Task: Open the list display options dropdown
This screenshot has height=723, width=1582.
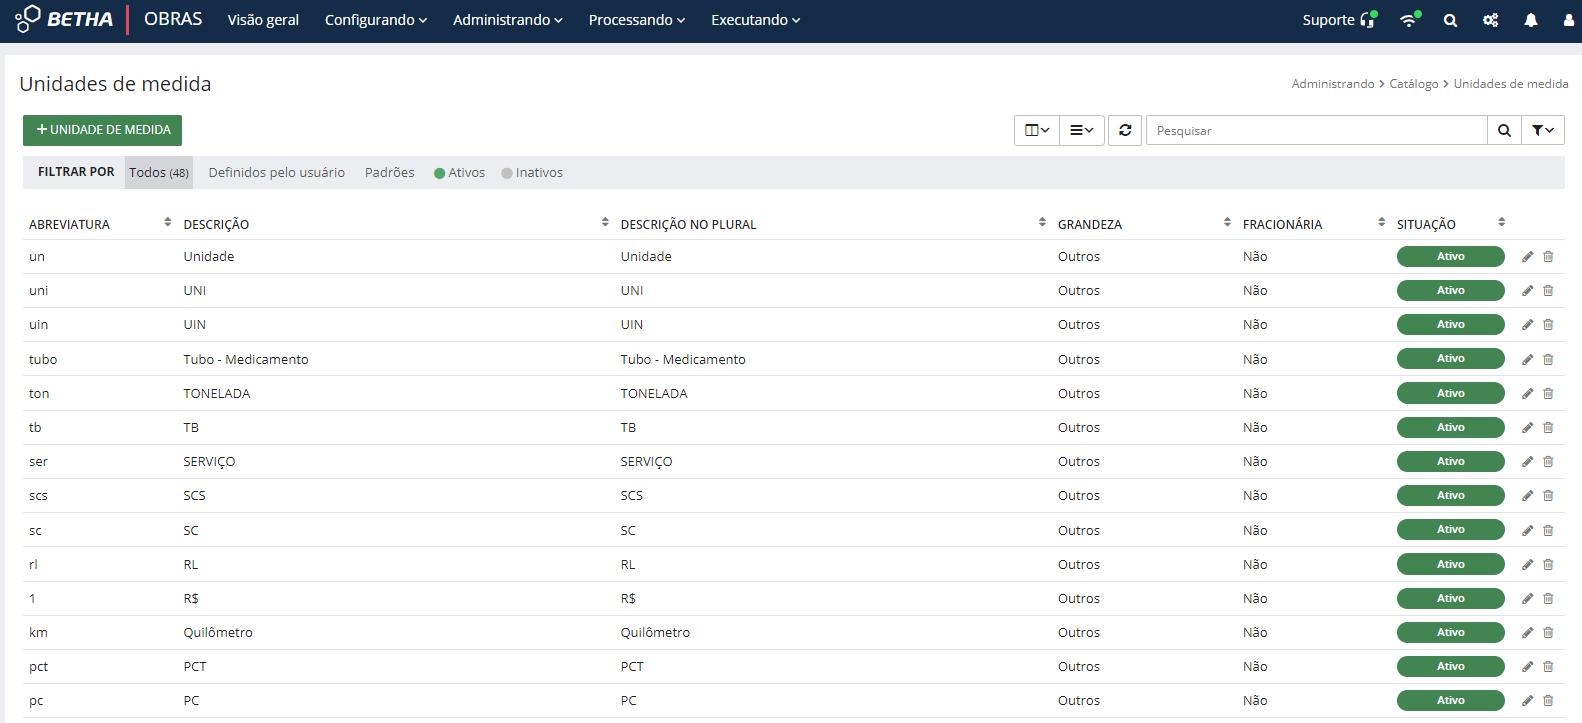Action: pyautogui.click(x=1082, y=130)
